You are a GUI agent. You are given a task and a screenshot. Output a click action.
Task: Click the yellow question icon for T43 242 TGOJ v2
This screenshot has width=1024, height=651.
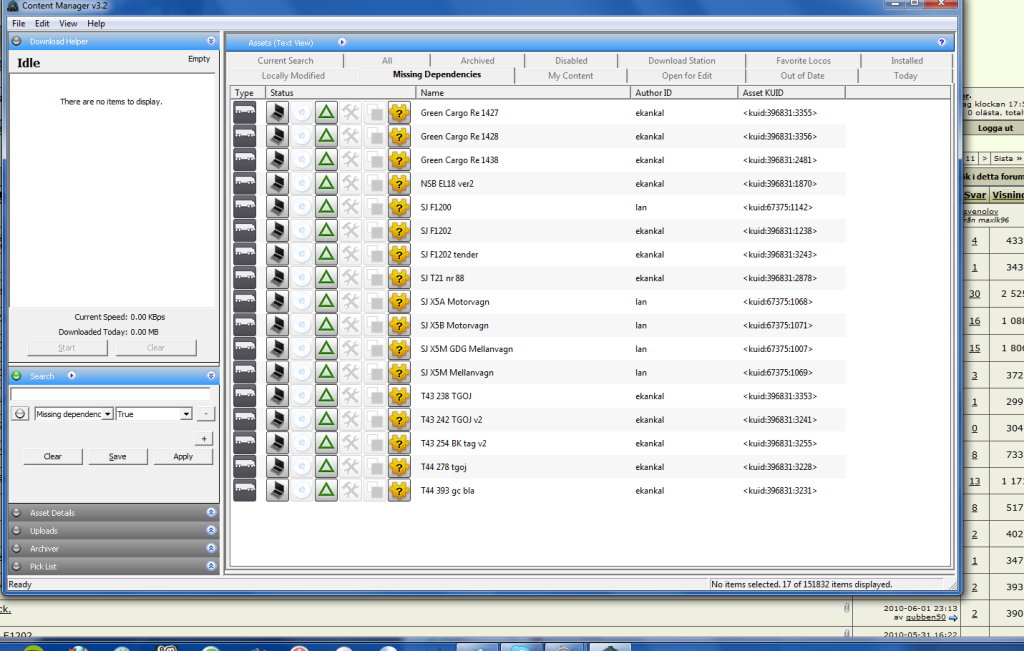pos(399,419)
